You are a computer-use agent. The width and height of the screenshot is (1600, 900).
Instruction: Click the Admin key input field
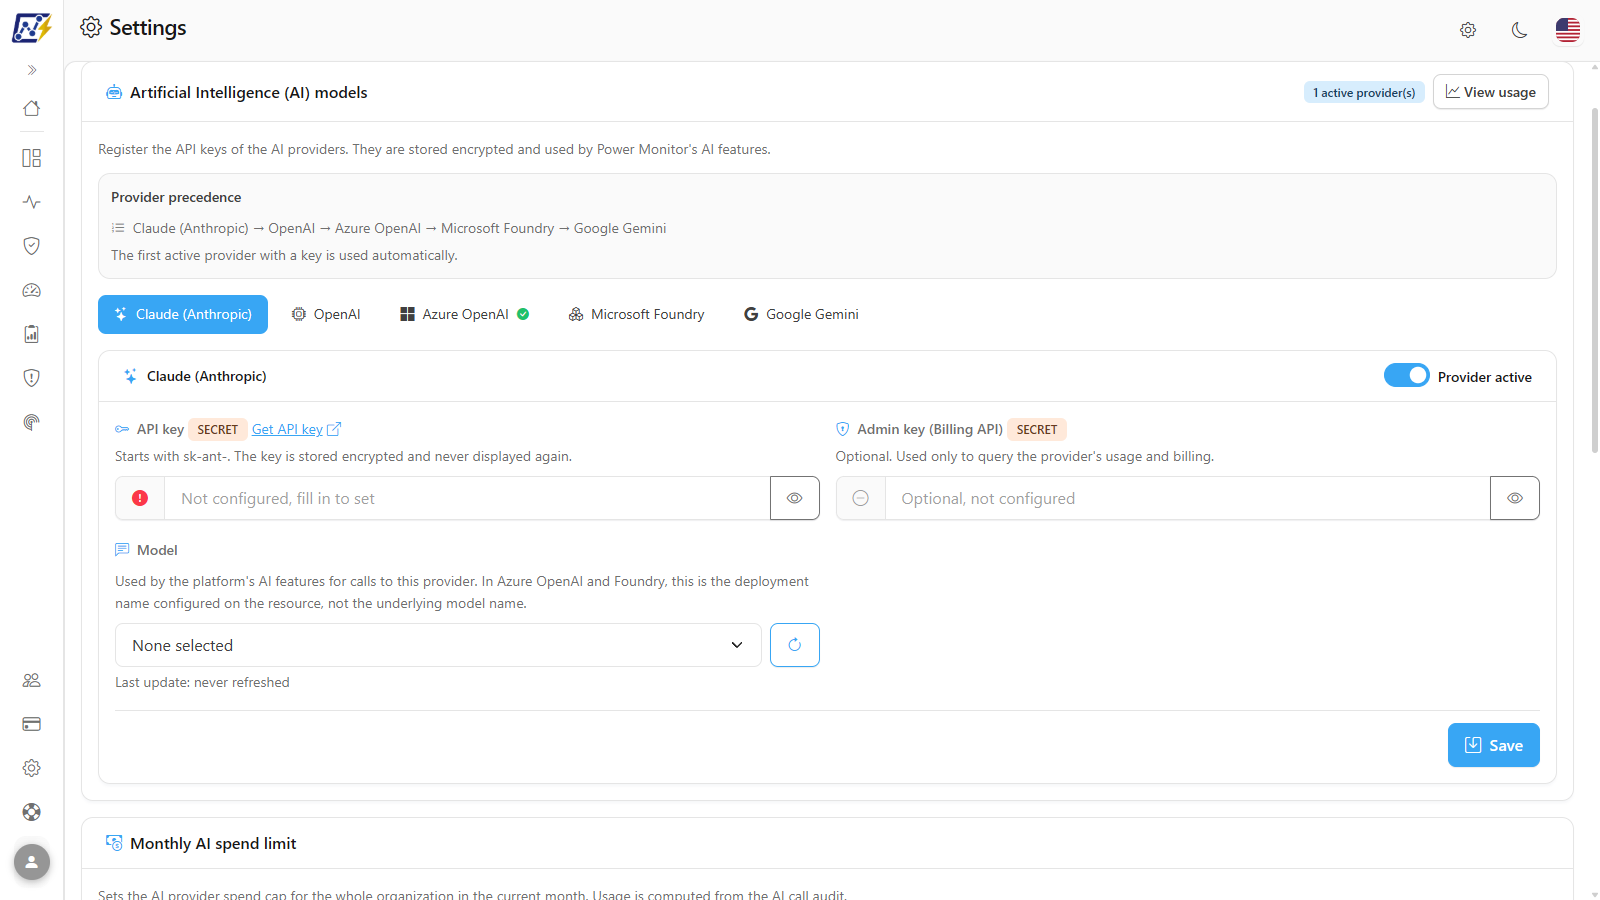pyautogui.click(x=1187, y=498)
